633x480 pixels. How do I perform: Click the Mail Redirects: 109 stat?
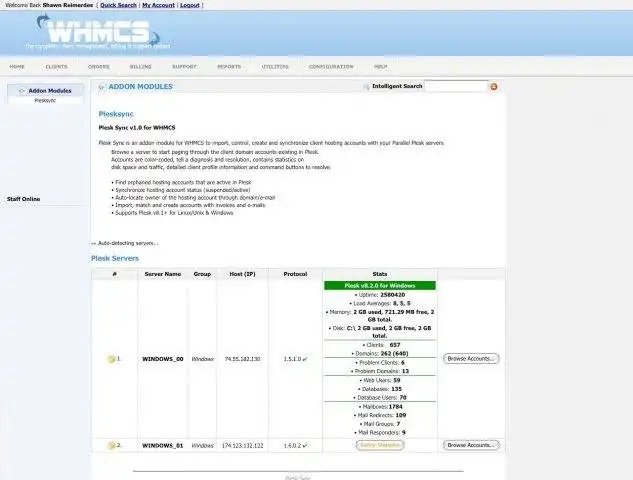pos(380,415)
